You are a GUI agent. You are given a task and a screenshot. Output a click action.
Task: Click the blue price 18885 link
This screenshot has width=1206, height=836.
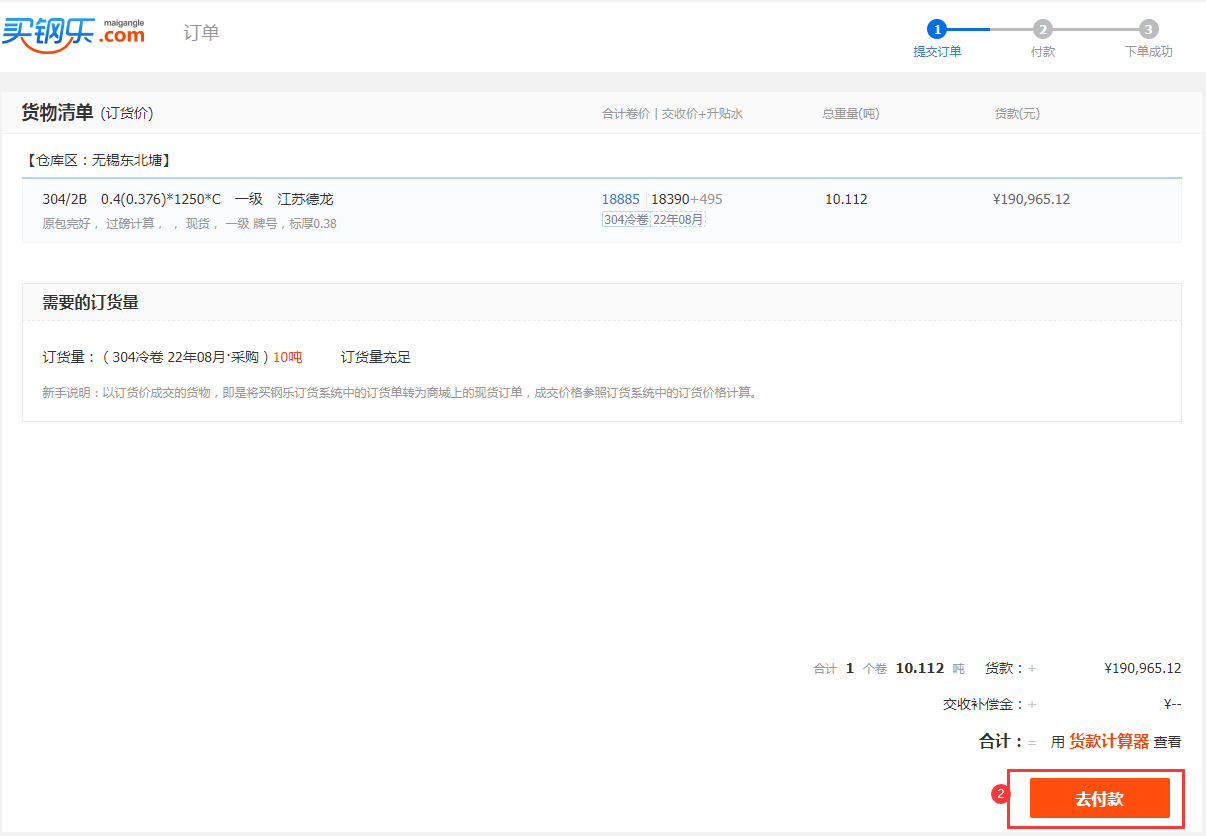coord(621,199)
